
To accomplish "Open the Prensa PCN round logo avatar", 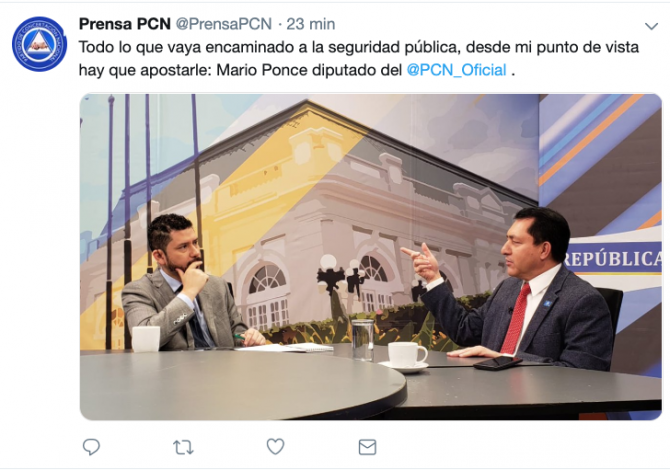I will [x=39, y=44].
